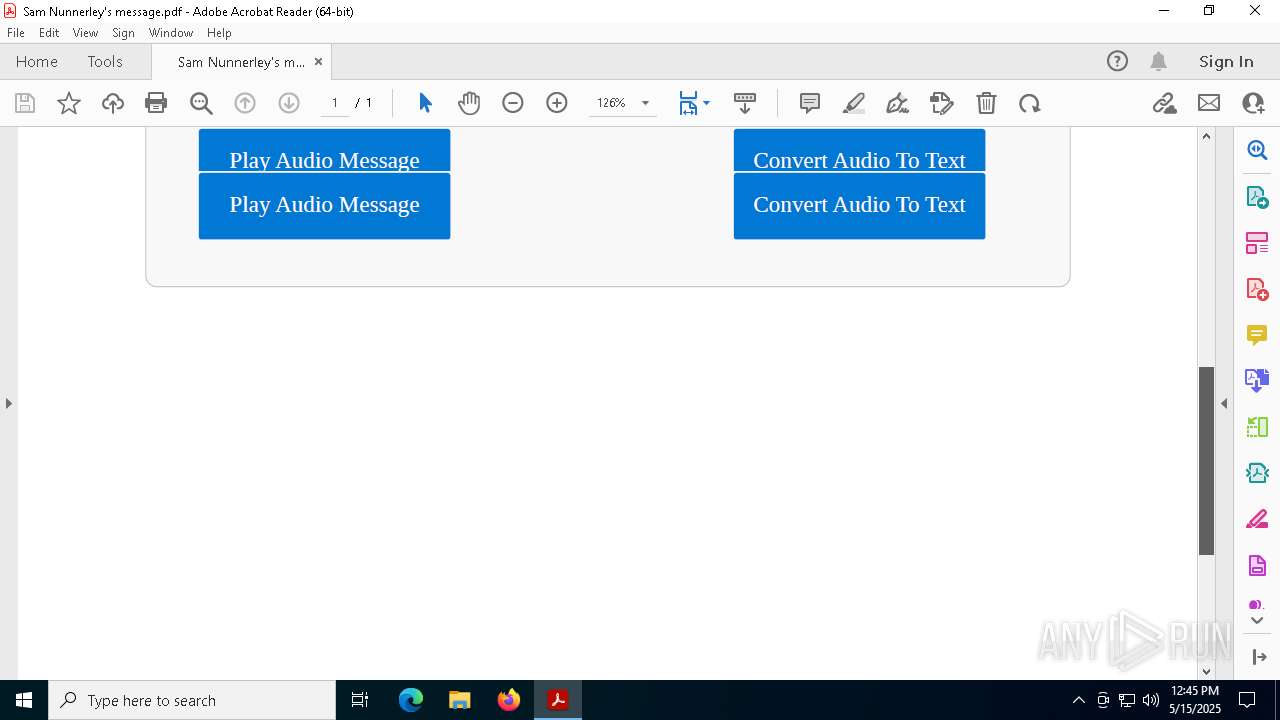
Task: Show more tools with the sidebar chevron
Action: [x=1257, y=620]
